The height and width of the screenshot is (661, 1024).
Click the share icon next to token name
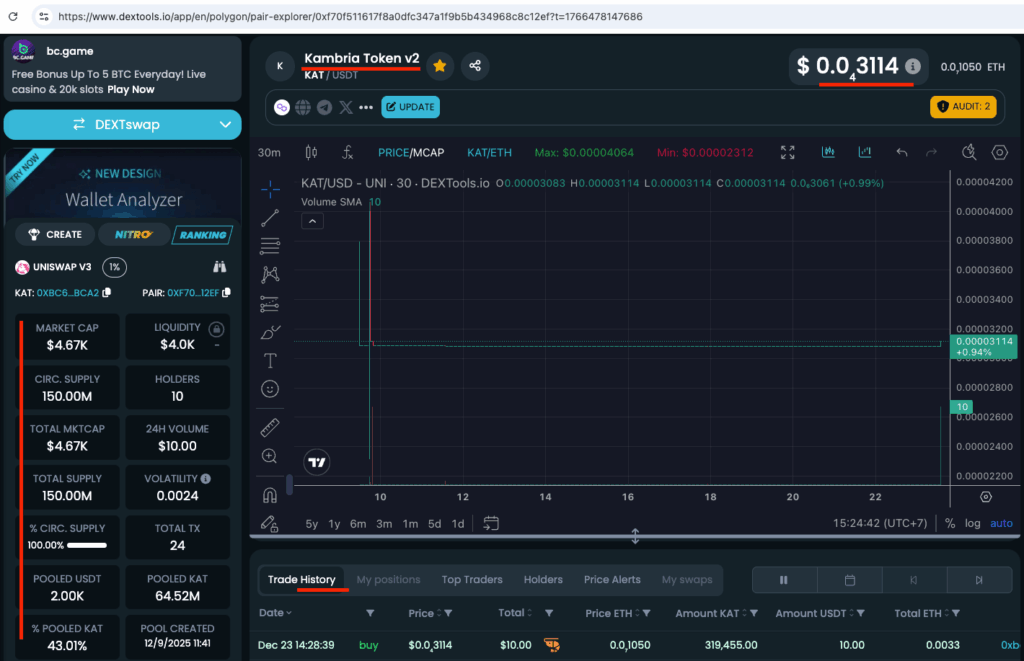[x=474, y=66]
